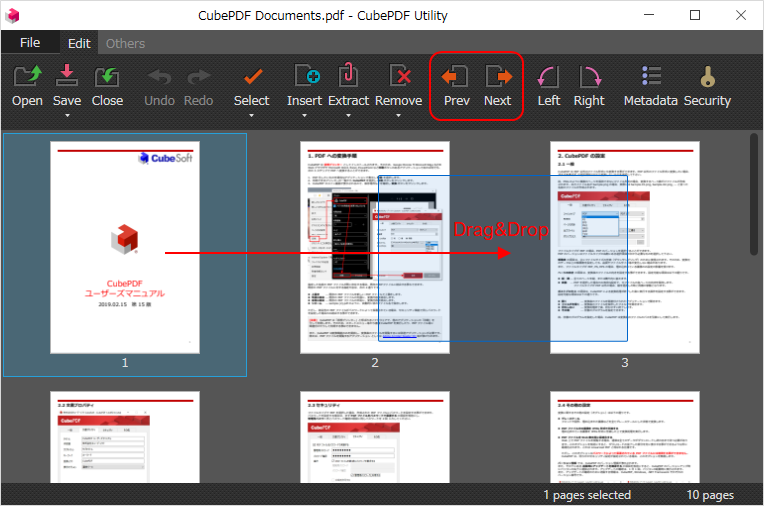This screenshot has height=506, width=764.
Task: Select the fifth page thumbnail in second row
Action: click(375, 437)
